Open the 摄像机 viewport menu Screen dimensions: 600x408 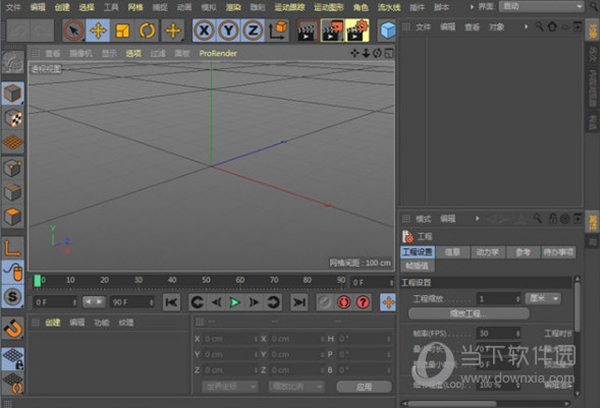(81, 53)
